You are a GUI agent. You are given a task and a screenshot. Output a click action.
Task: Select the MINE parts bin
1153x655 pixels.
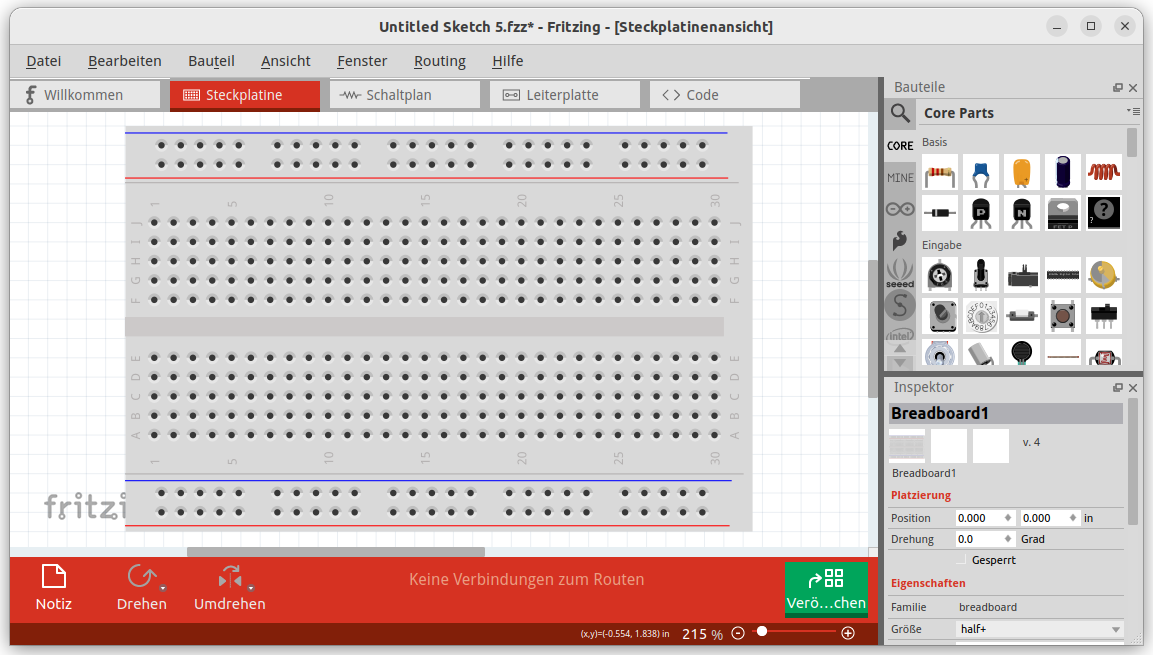(900, 178)
